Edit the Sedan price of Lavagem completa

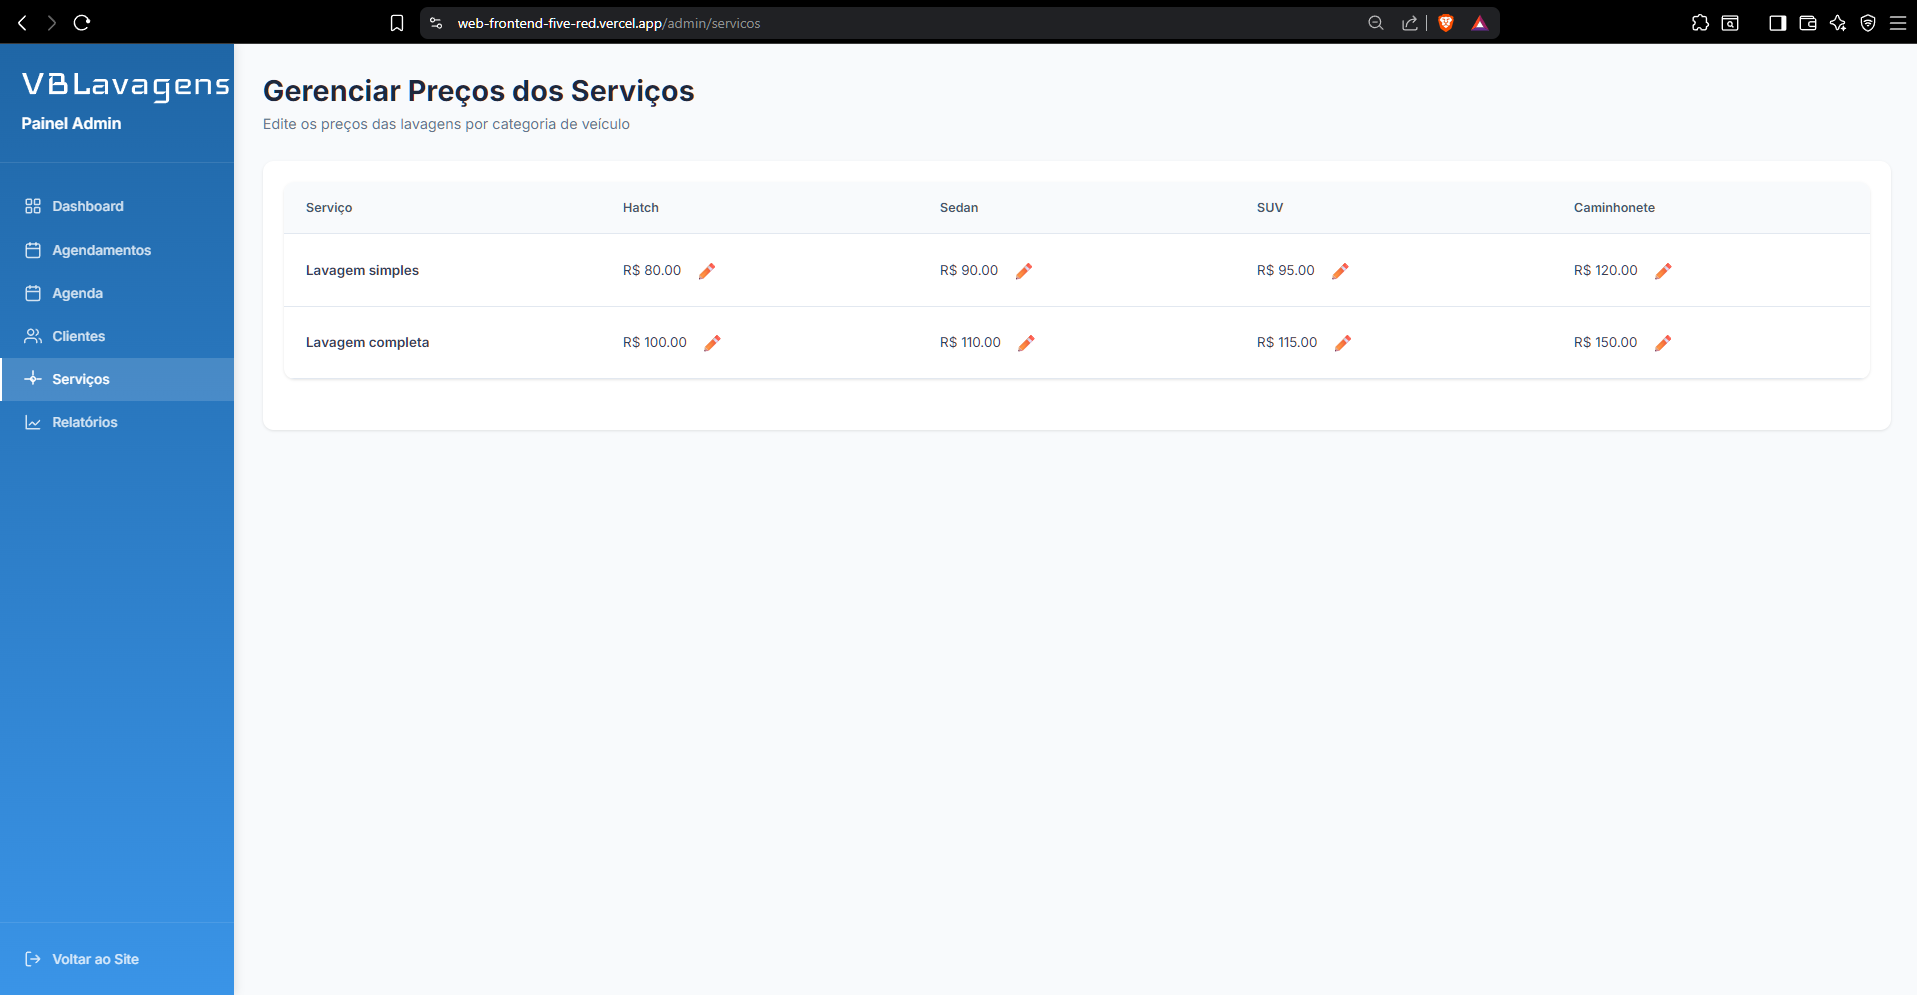[x=1026, y=342]
